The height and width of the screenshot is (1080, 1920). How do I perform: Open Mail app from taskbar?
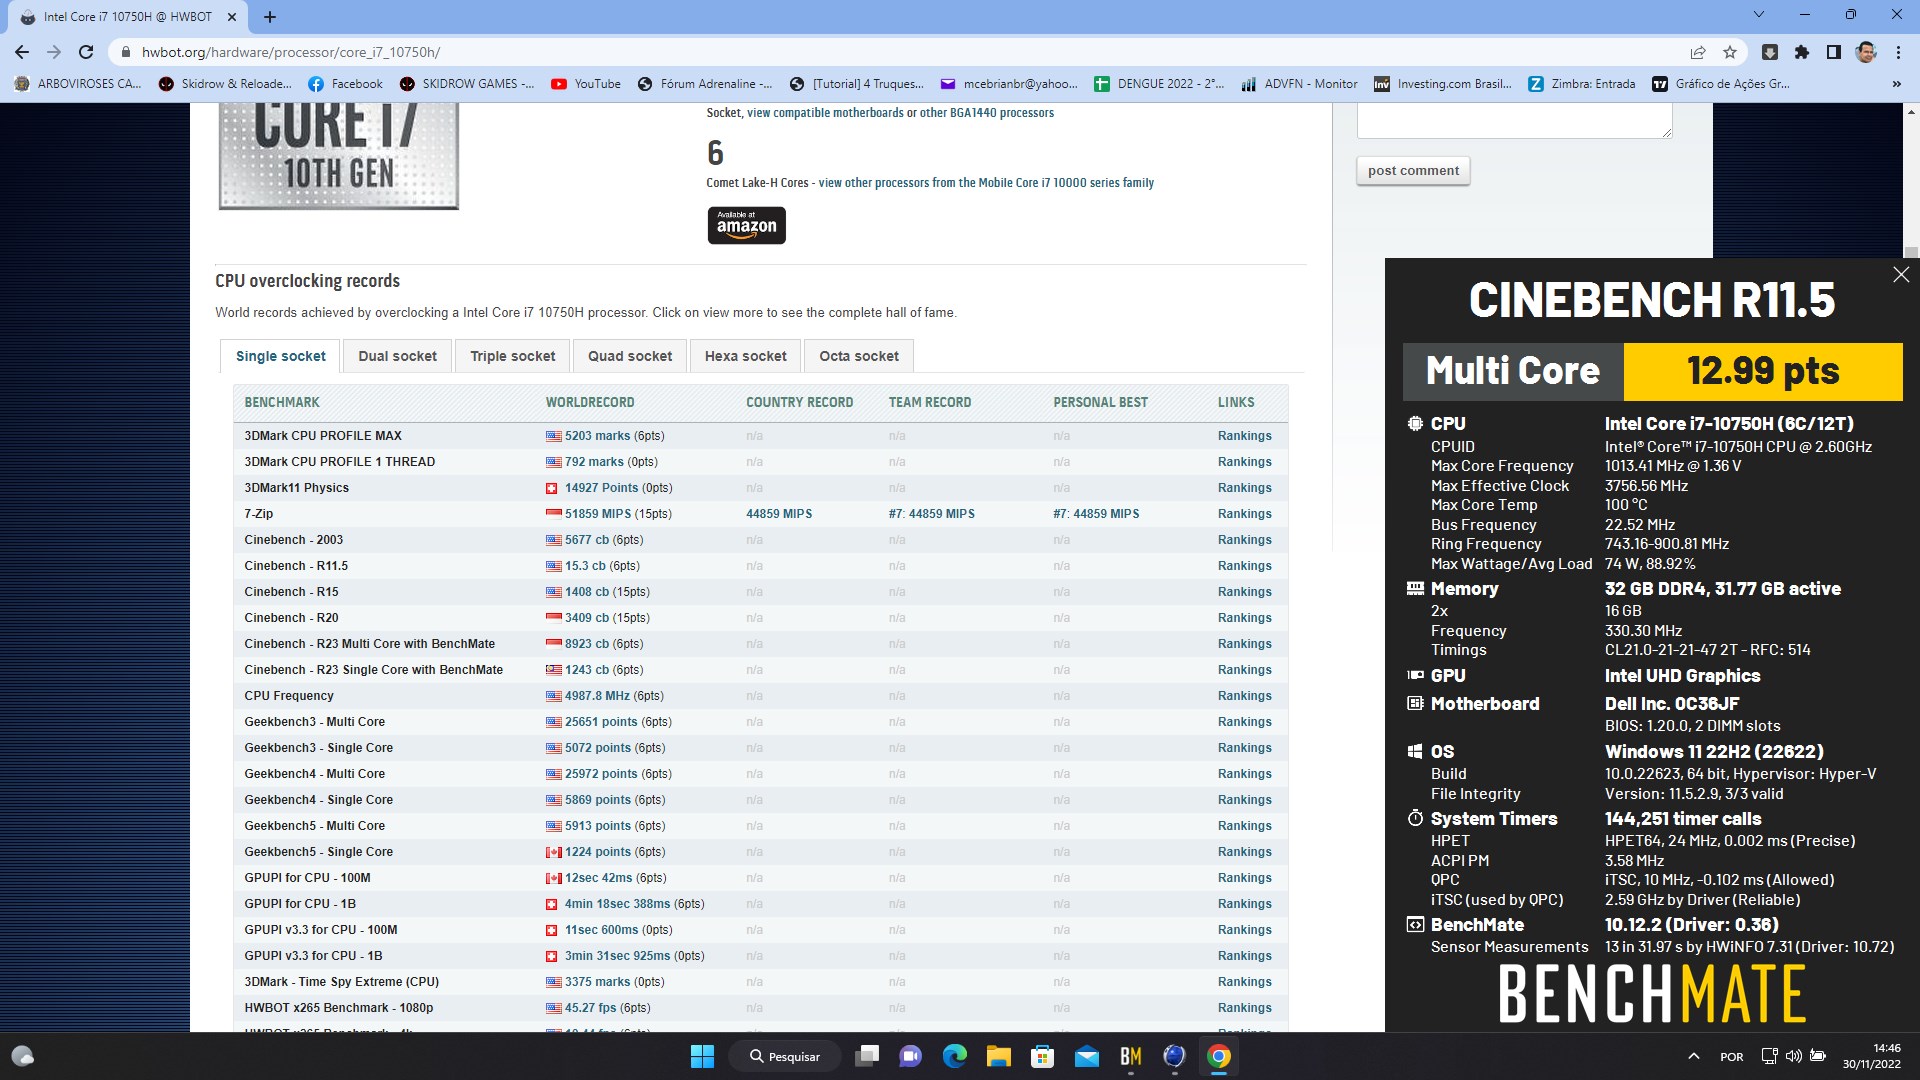pyautogui.click(x=1087, y=1056)
